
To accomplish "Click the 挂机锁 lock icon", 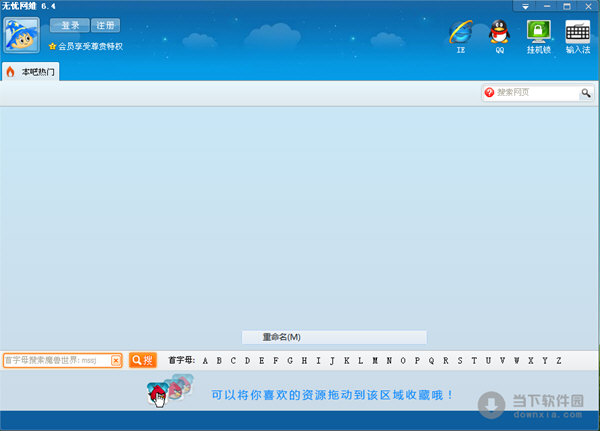I will pyautogui.click(x=539, y=32).
